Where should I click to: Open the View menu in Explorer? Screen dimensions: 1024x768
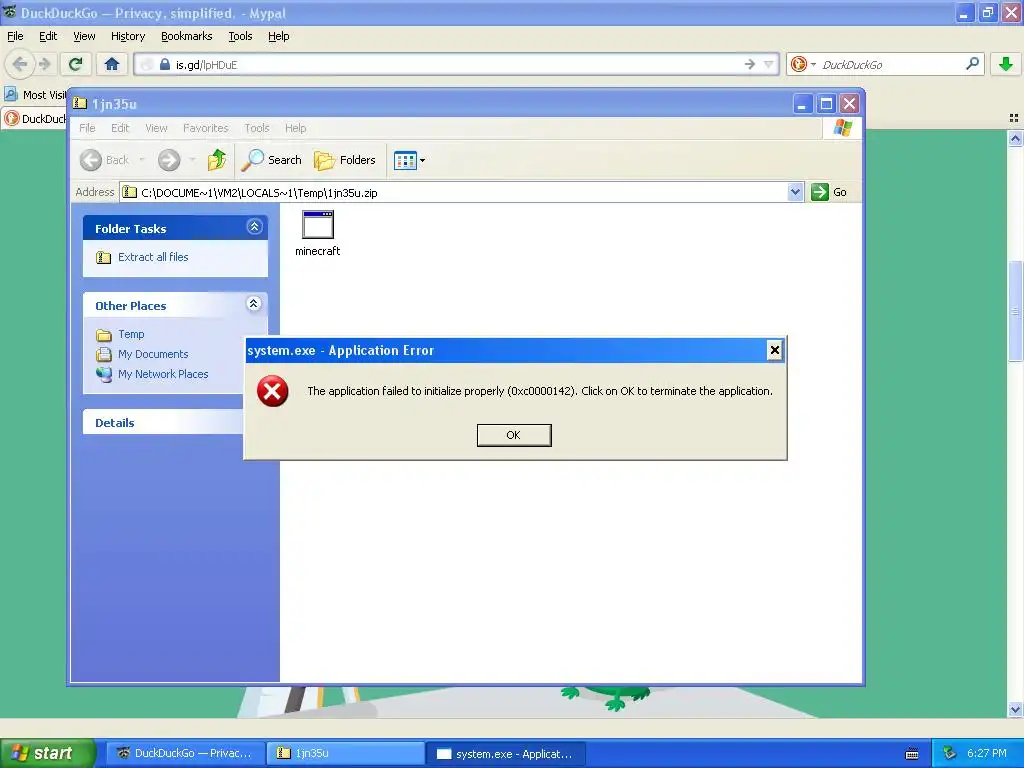pyautogui.click(x=156, y=128)
